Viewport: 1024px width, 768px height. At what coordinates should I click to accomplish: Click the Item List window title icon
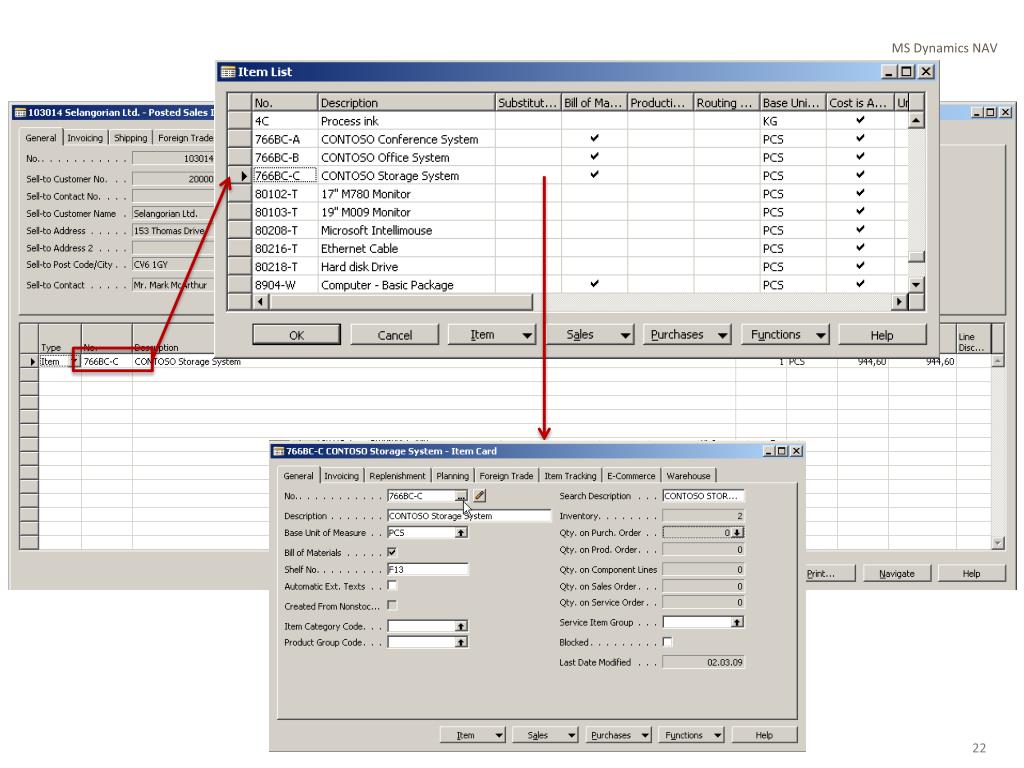point(228,72)
